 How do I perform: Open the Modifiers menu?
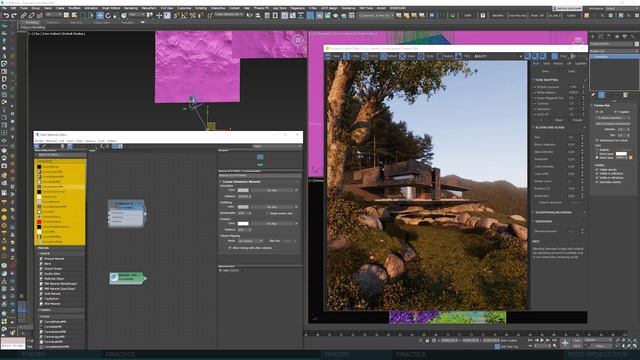[x=74, y=8]
